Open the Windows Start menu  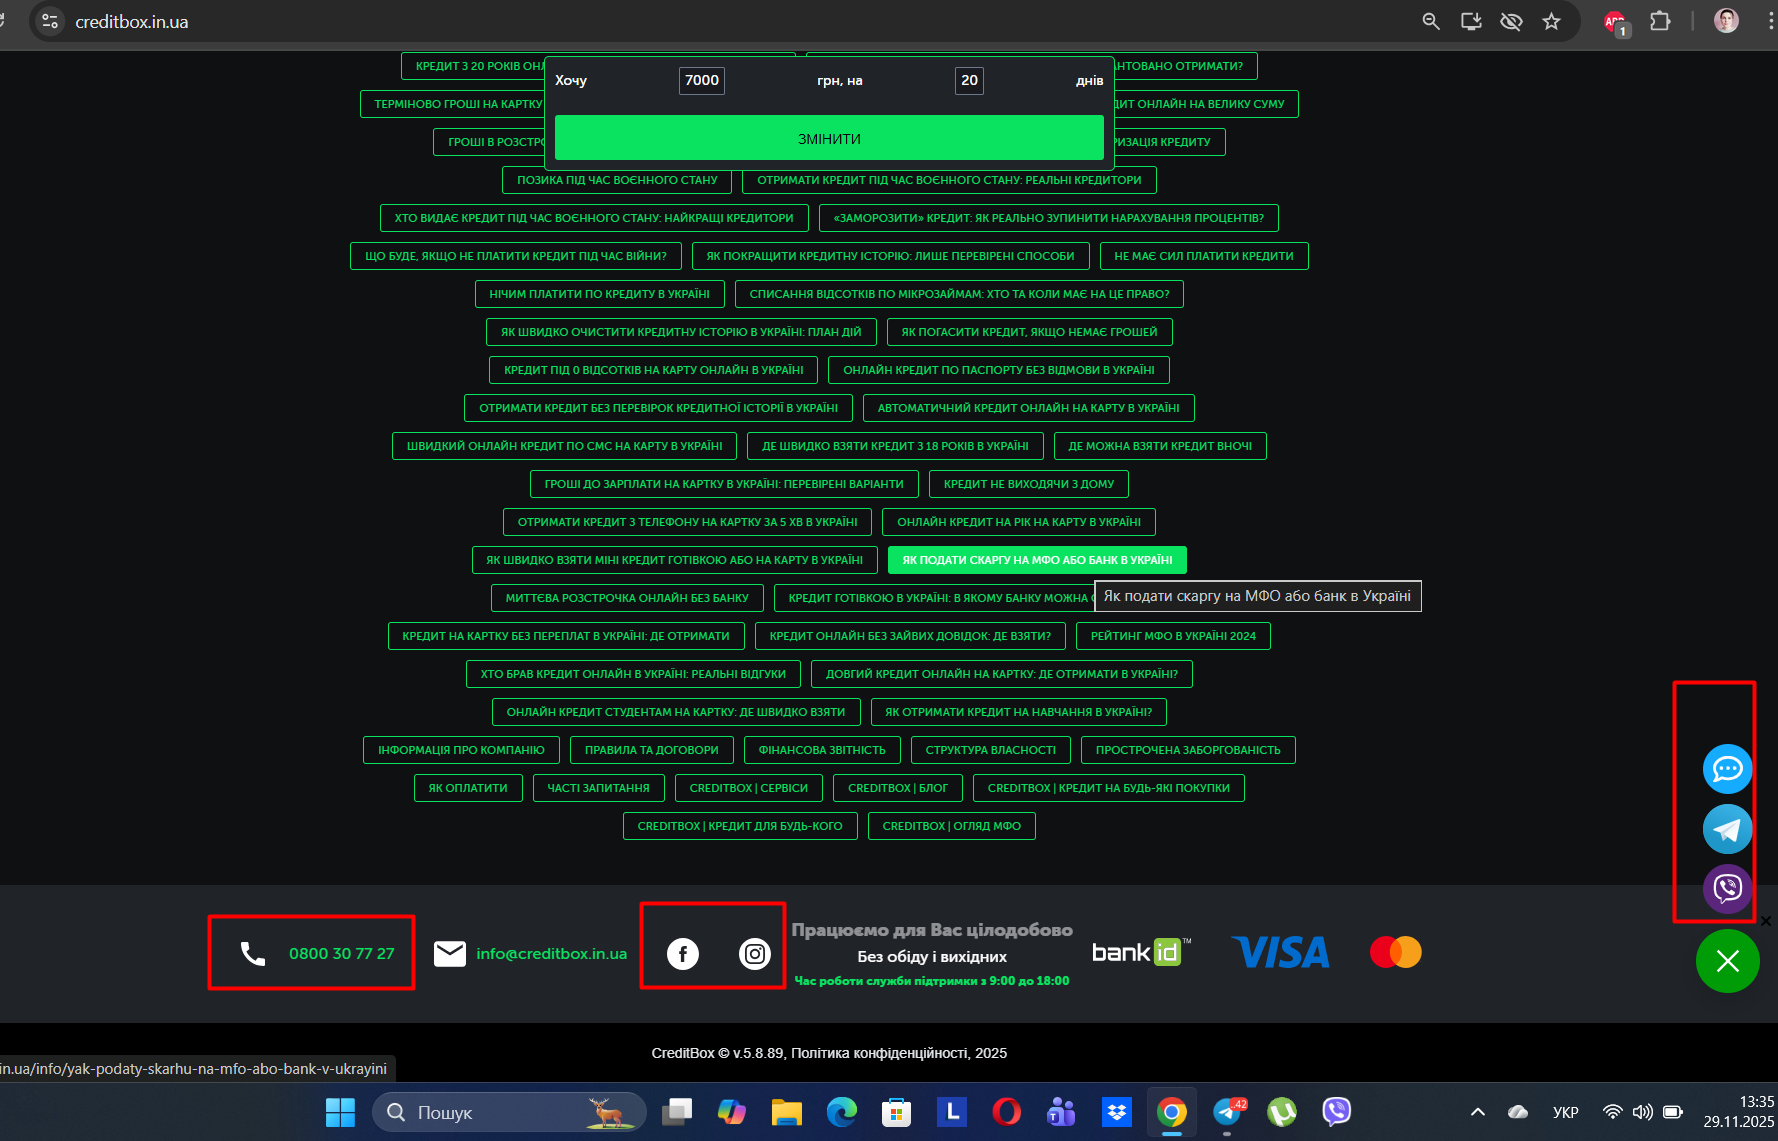(x=340, y=1112)
